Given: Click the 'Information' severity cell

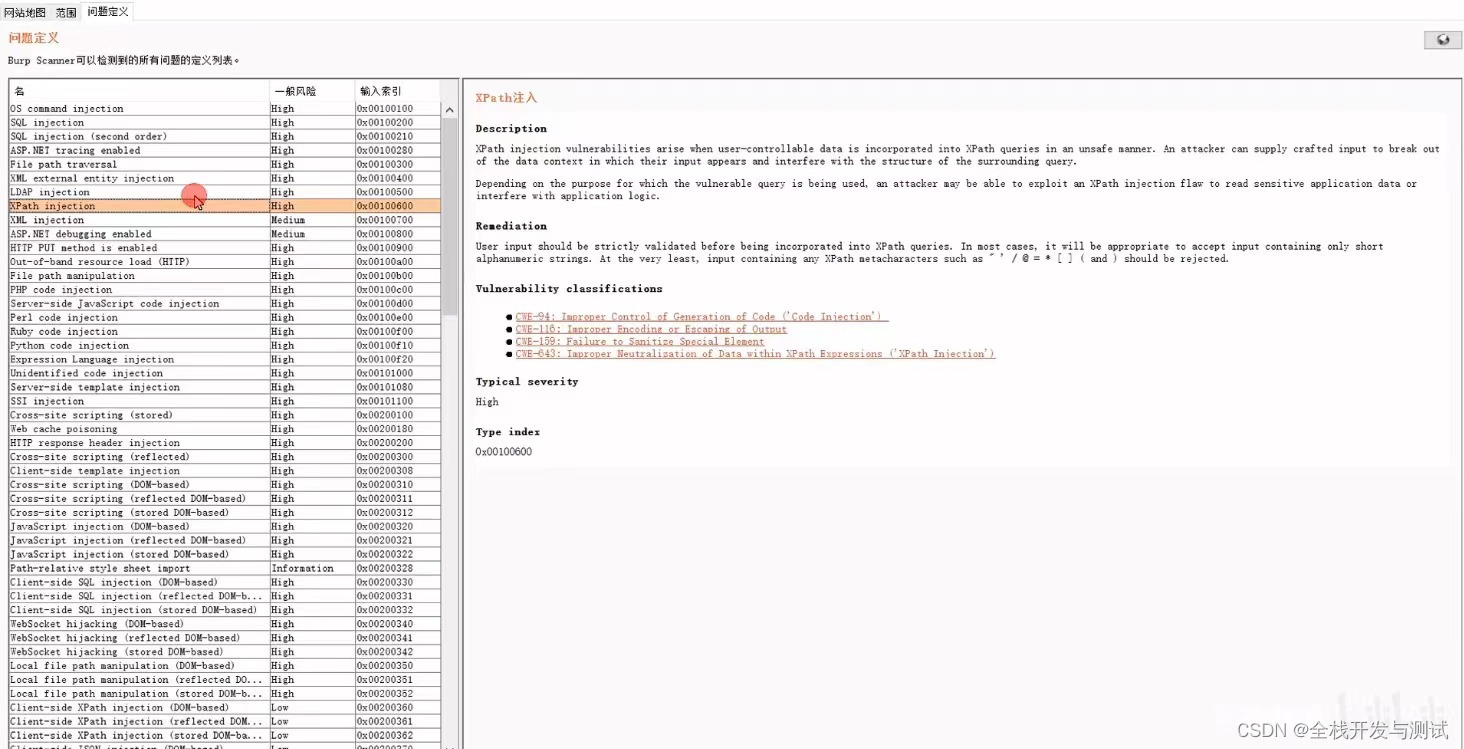Looking at the screenshot, I should [312, 569].
